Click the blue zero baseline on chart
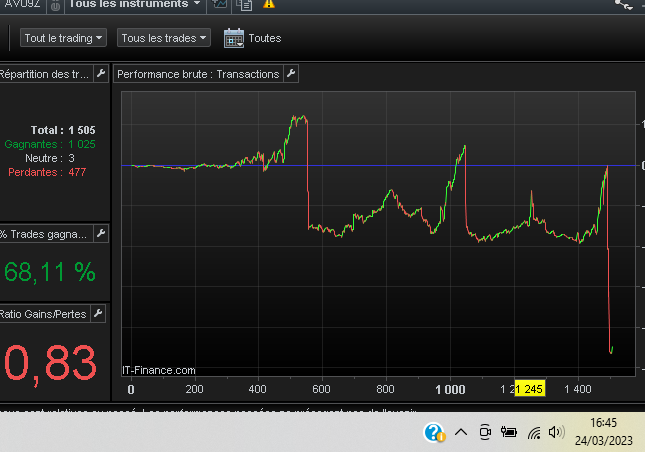The image size is (645, 452). click(378, 165)
